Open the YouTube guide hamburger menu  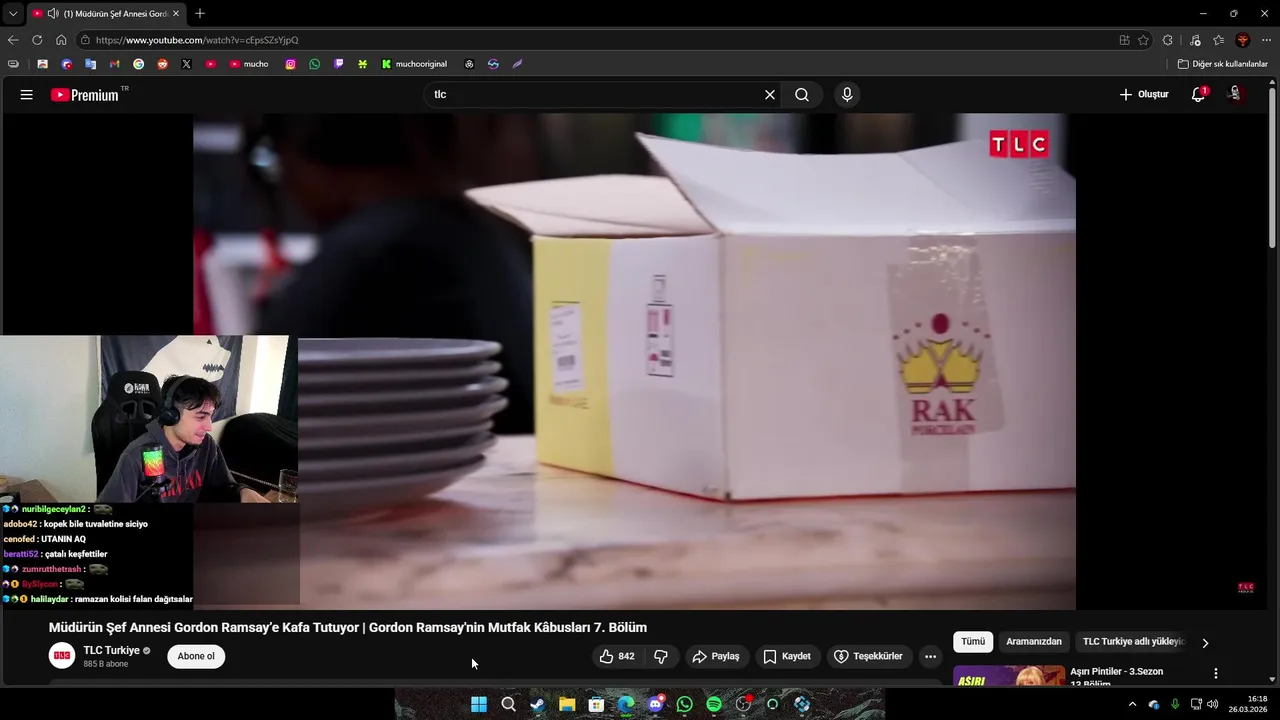click(x=26, y=94)
